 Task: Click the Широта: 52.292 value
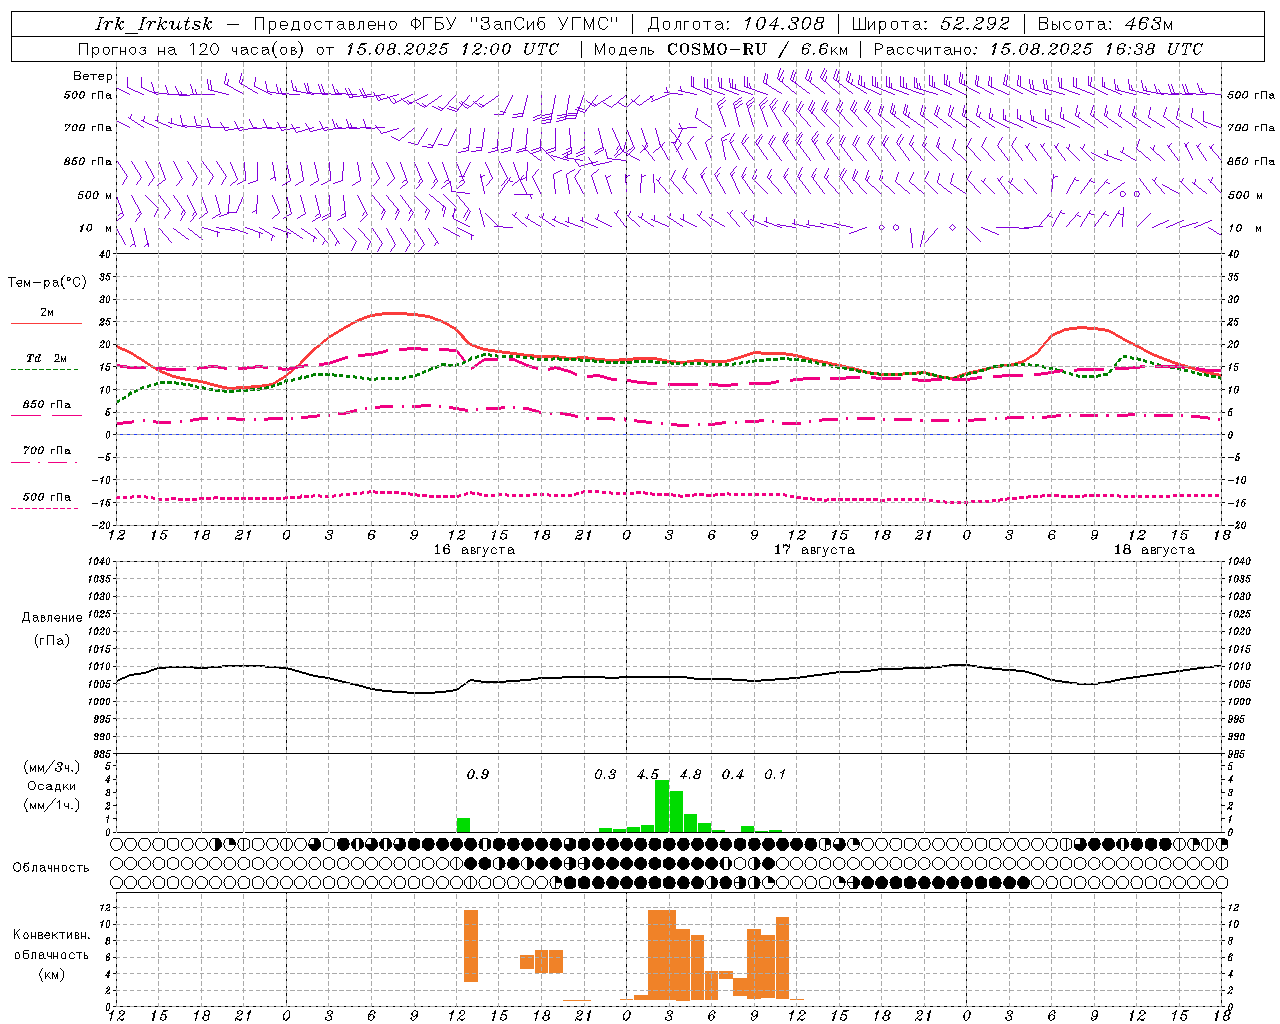pyautogui.click(x=931, y=24)
